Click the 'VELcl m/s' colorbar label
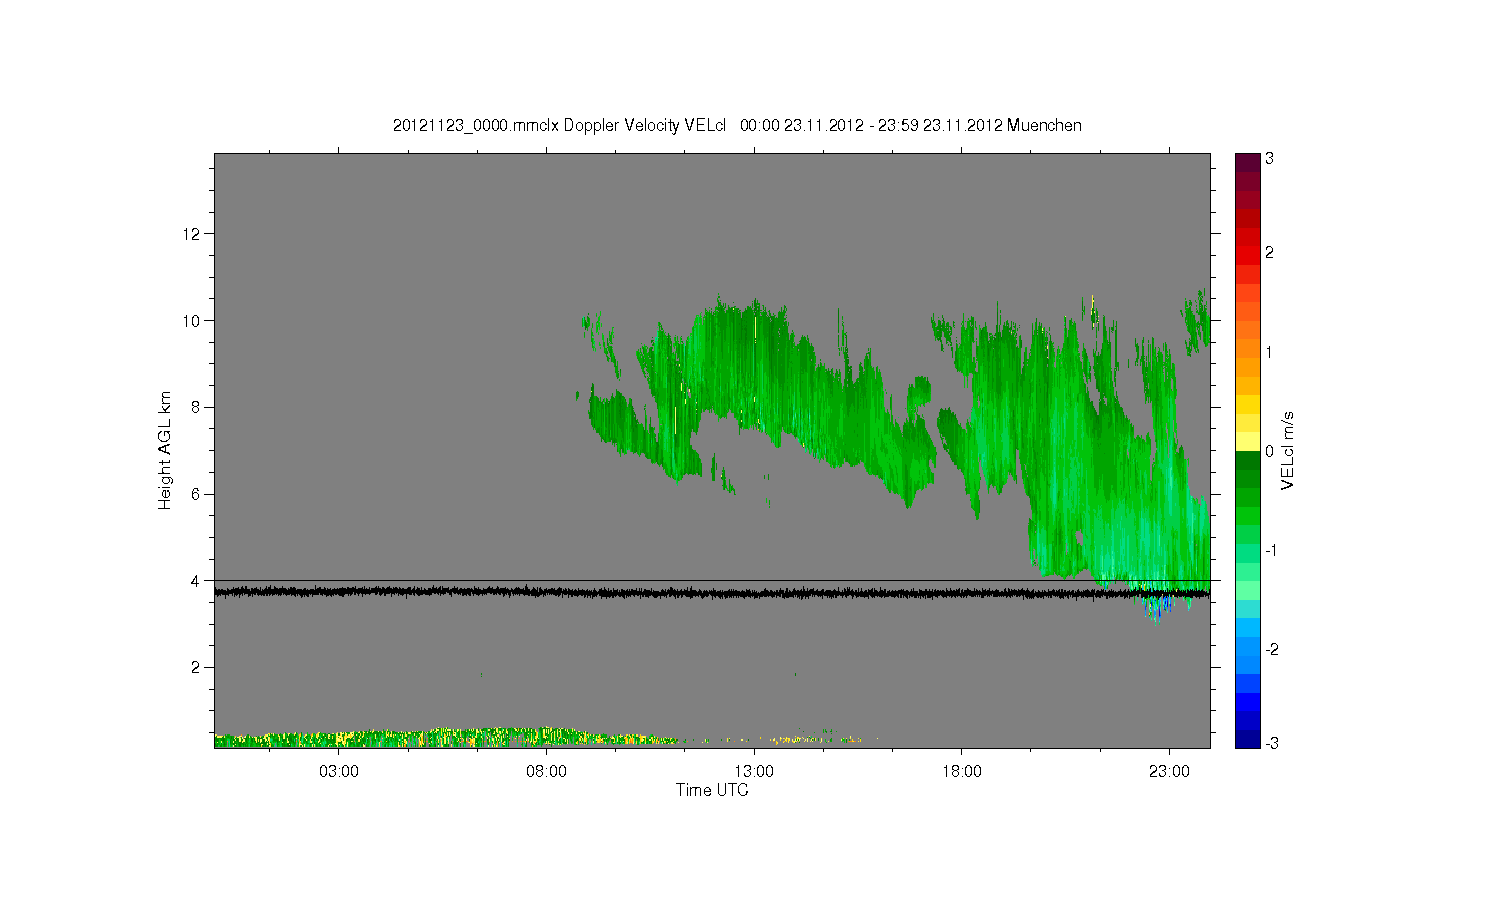 coord(1288,450)
